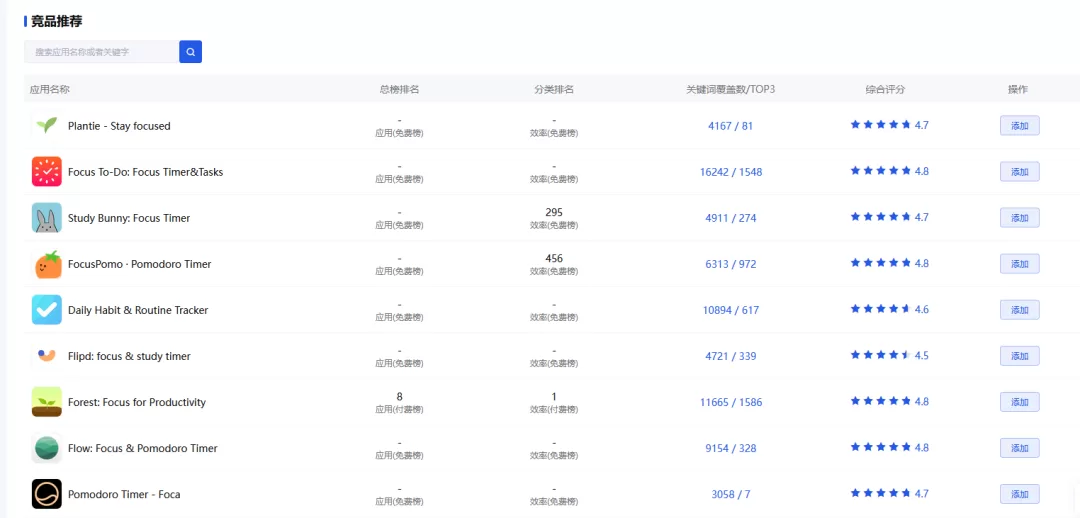
Task: Click the 操作 column header
Action: (x=1018, y=90)
